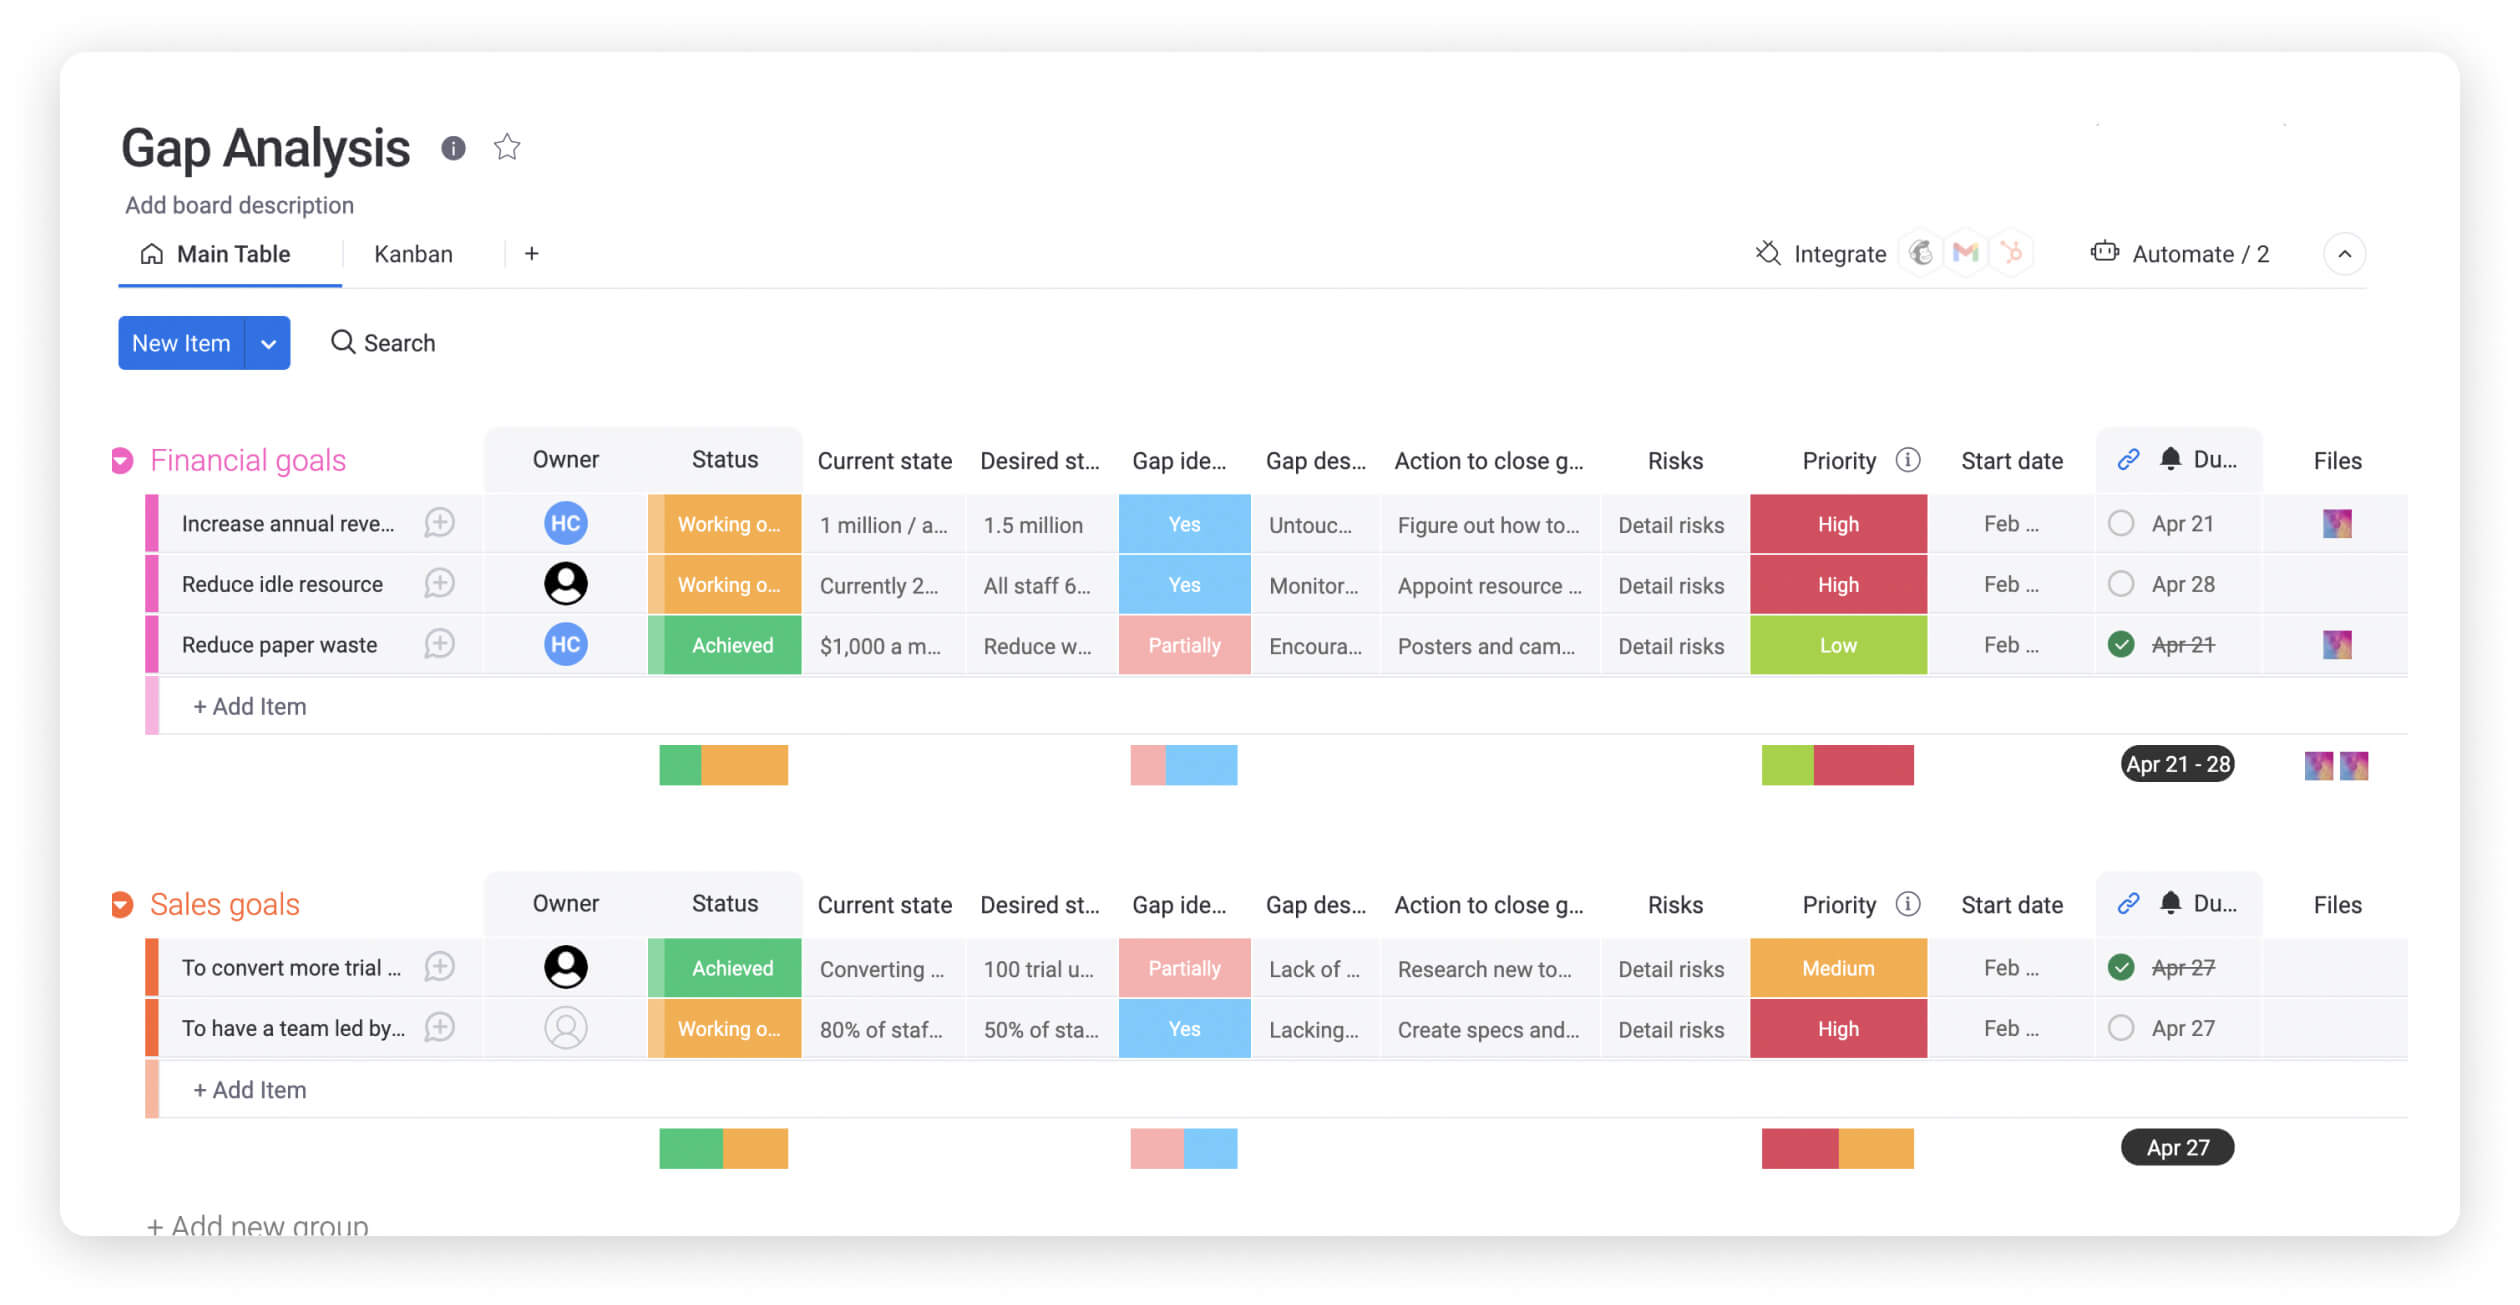Switch to the Kanban tab
This screenshot has width=2520, height=1305.
point(411,253)
